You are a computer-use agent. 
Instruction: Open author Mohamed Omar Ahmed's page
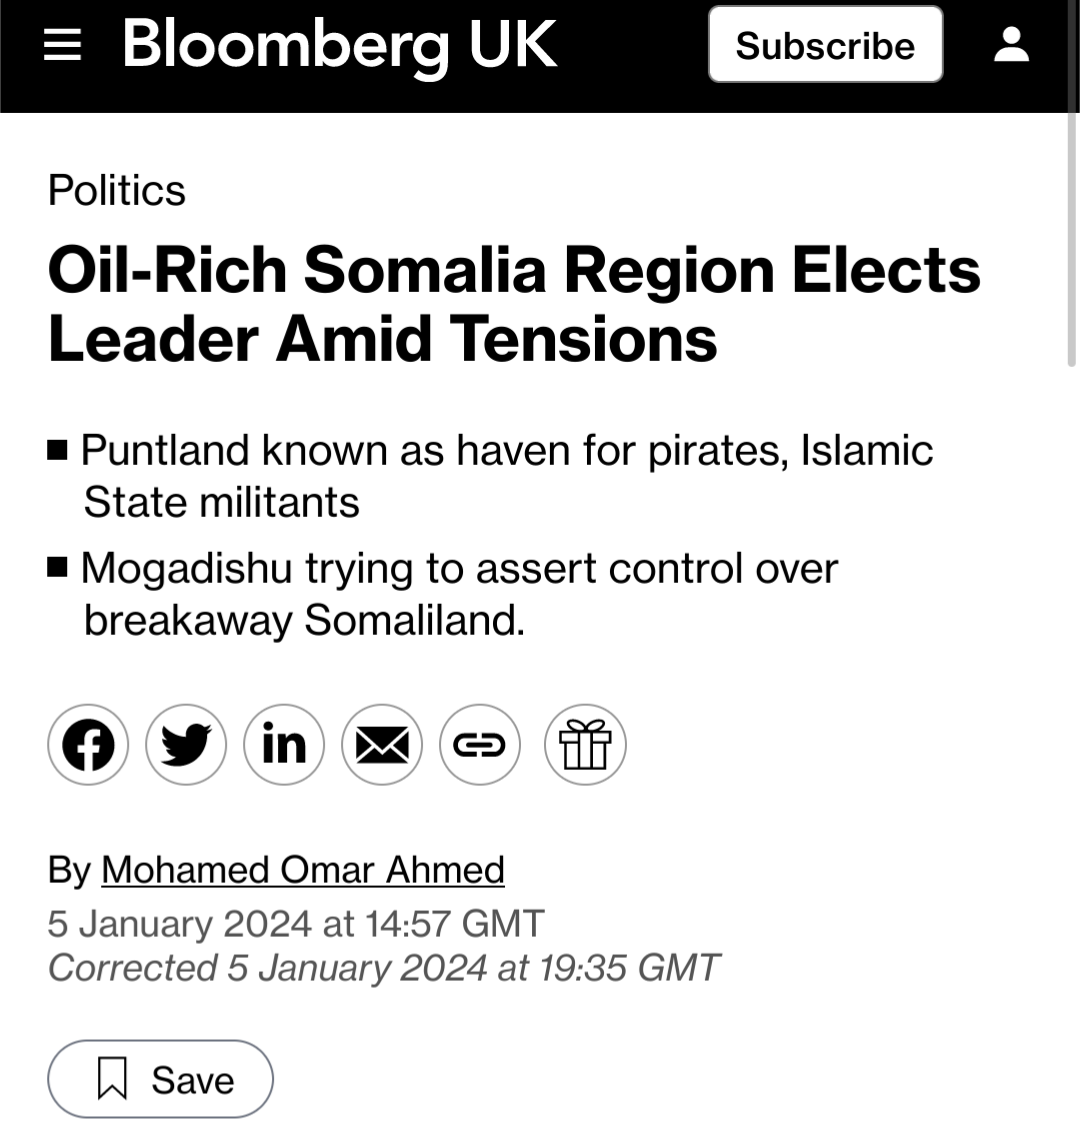tap(303, 869)
